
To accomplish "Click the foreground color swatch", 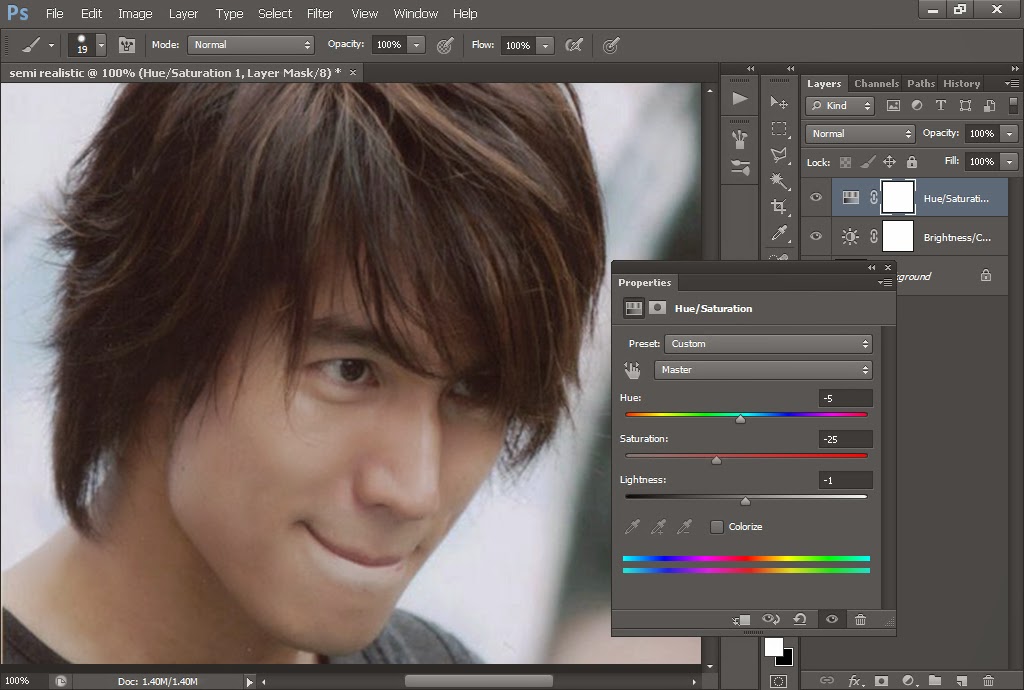I will click(x=773, y=647).
